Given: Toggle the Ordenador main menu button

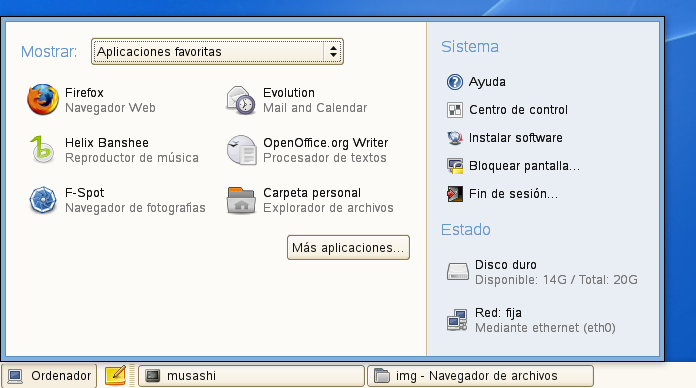Looking at the screenshot, I should pos(49,376).
